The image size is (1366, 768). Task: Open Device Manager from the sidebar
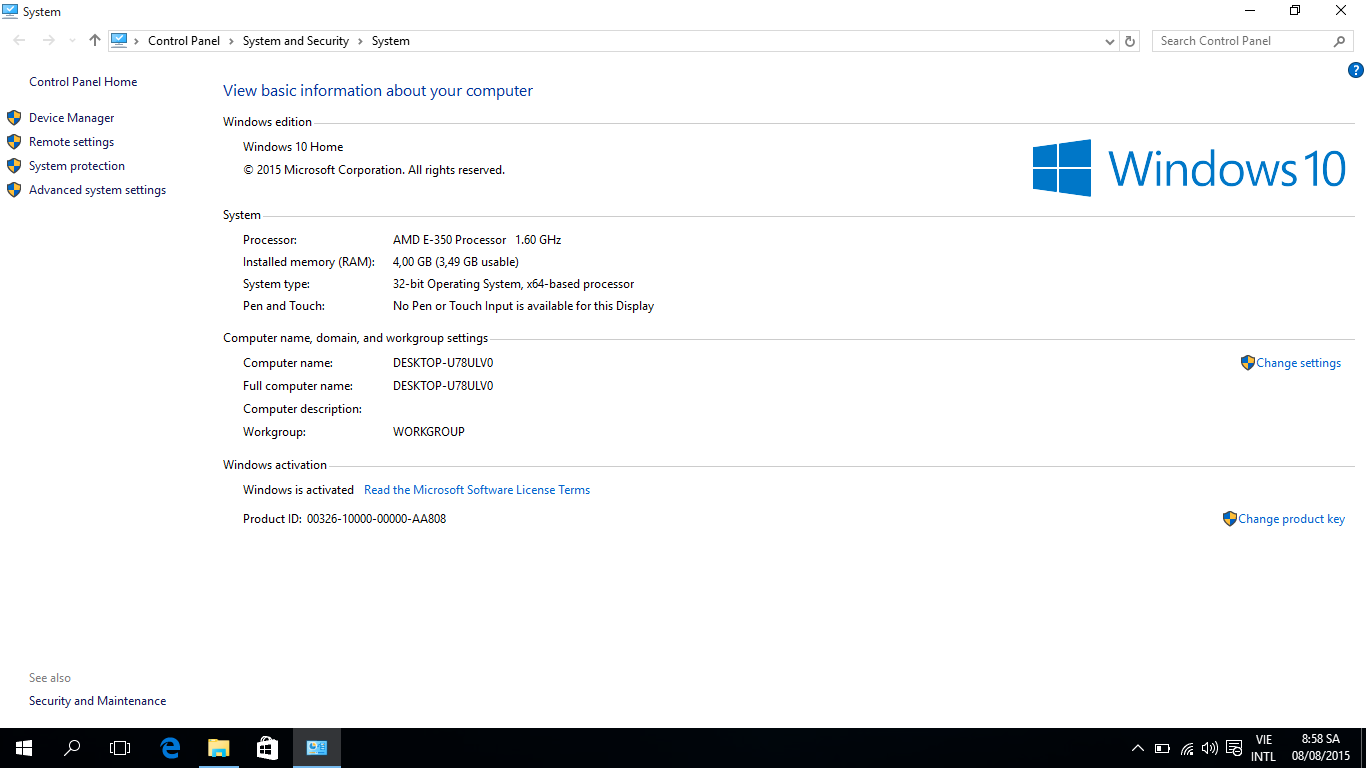(x=71, y=118)
